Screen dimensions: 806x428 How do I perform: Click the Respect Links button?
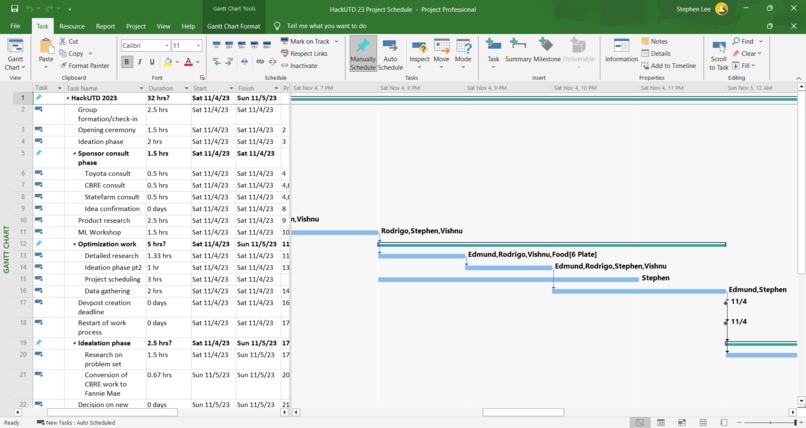point(304,53)
